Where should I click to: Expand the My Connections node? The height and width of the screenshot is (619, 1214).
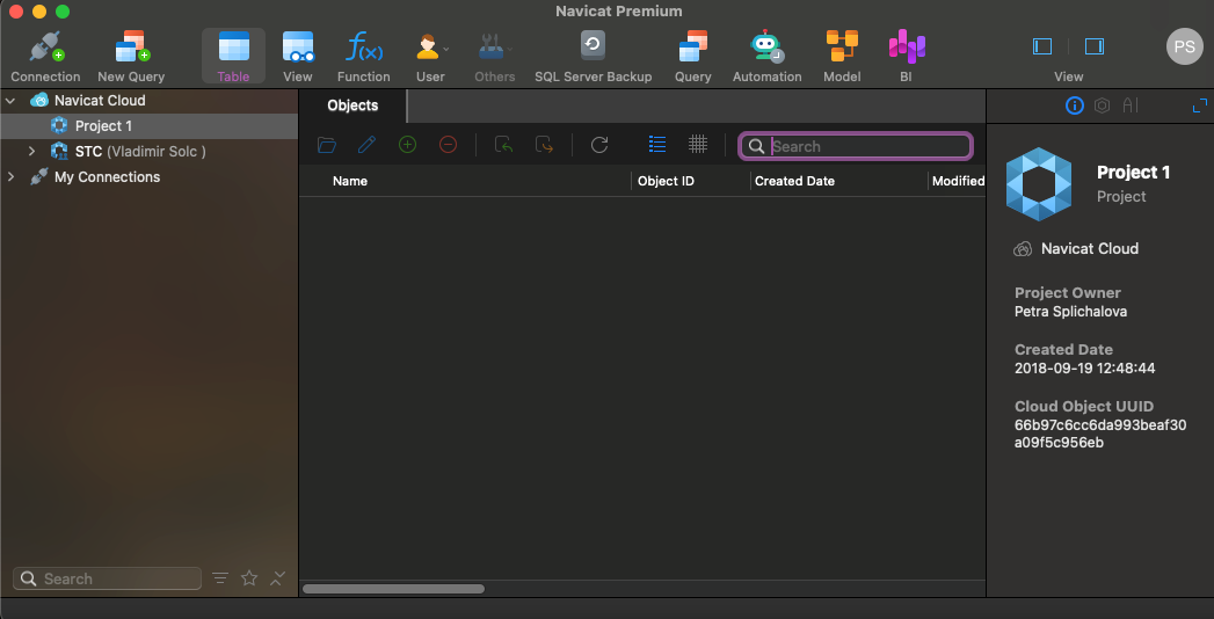click(x=11, y=177)
